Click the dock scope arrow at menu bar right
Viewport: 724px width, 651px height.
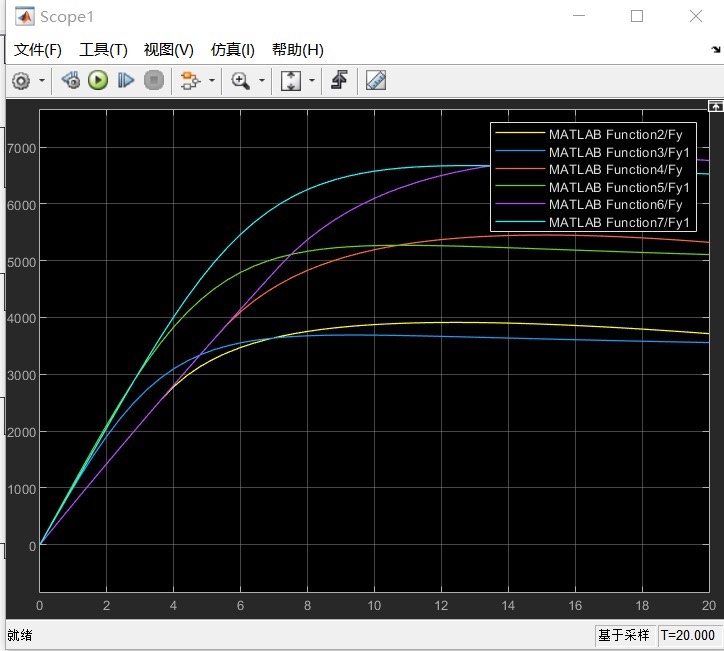(715, 49)
